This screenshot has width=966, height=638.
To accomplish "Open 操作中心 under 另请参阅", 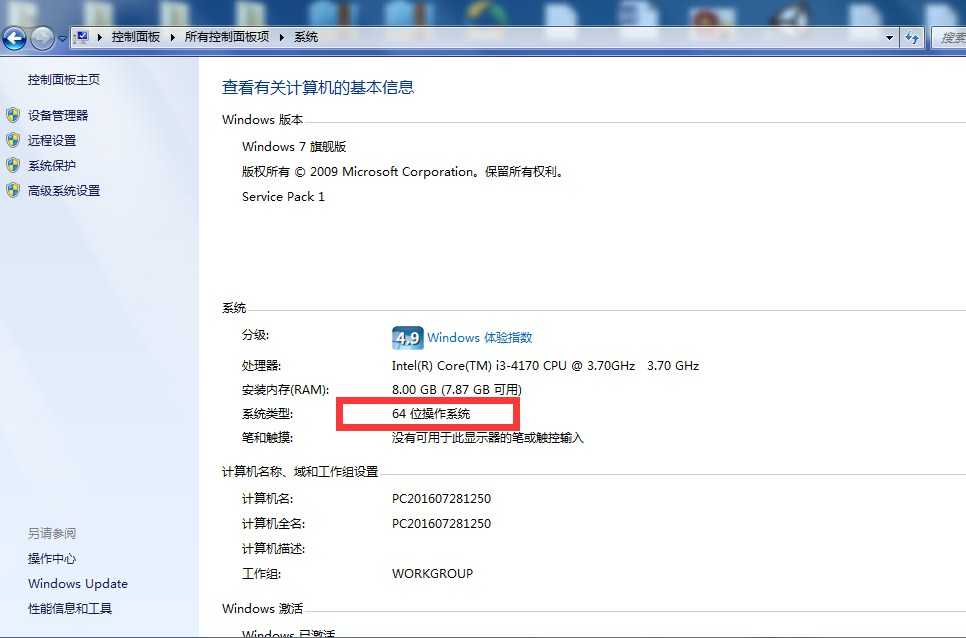I will [52, 559].
